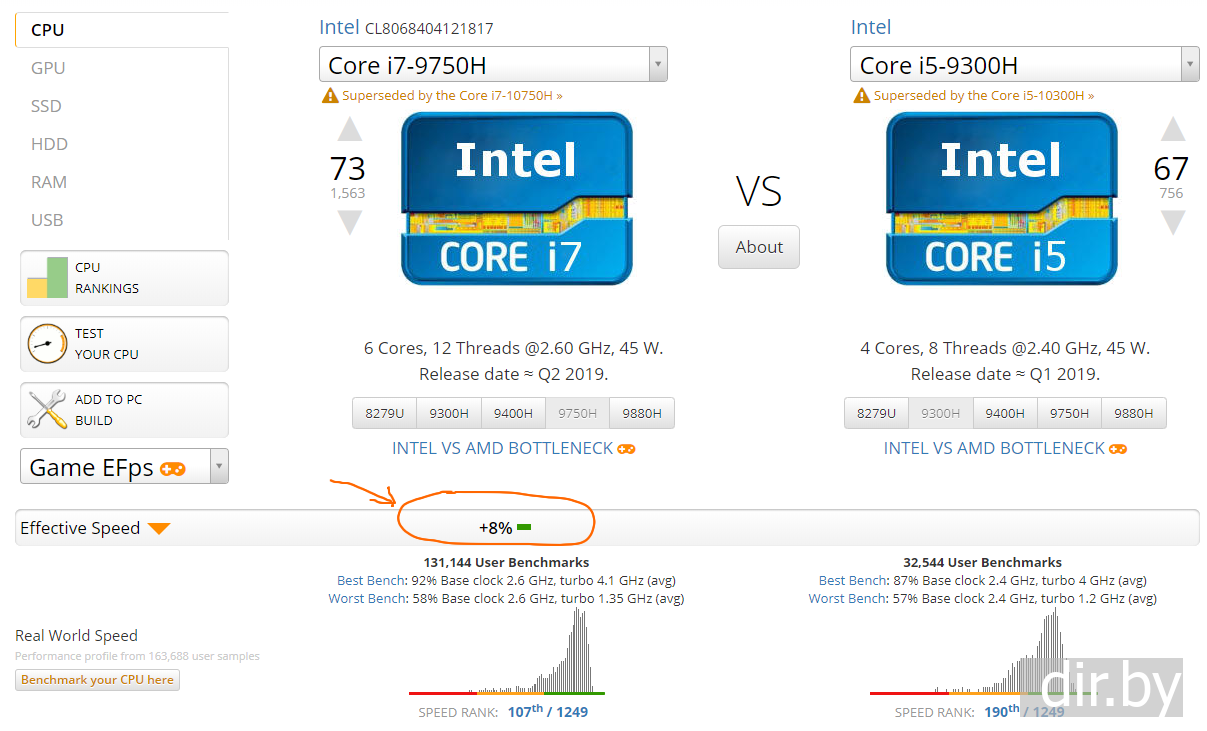Expand the Game EFps dropdown
Screen dimensions: 1207x731
pos(220,467)
